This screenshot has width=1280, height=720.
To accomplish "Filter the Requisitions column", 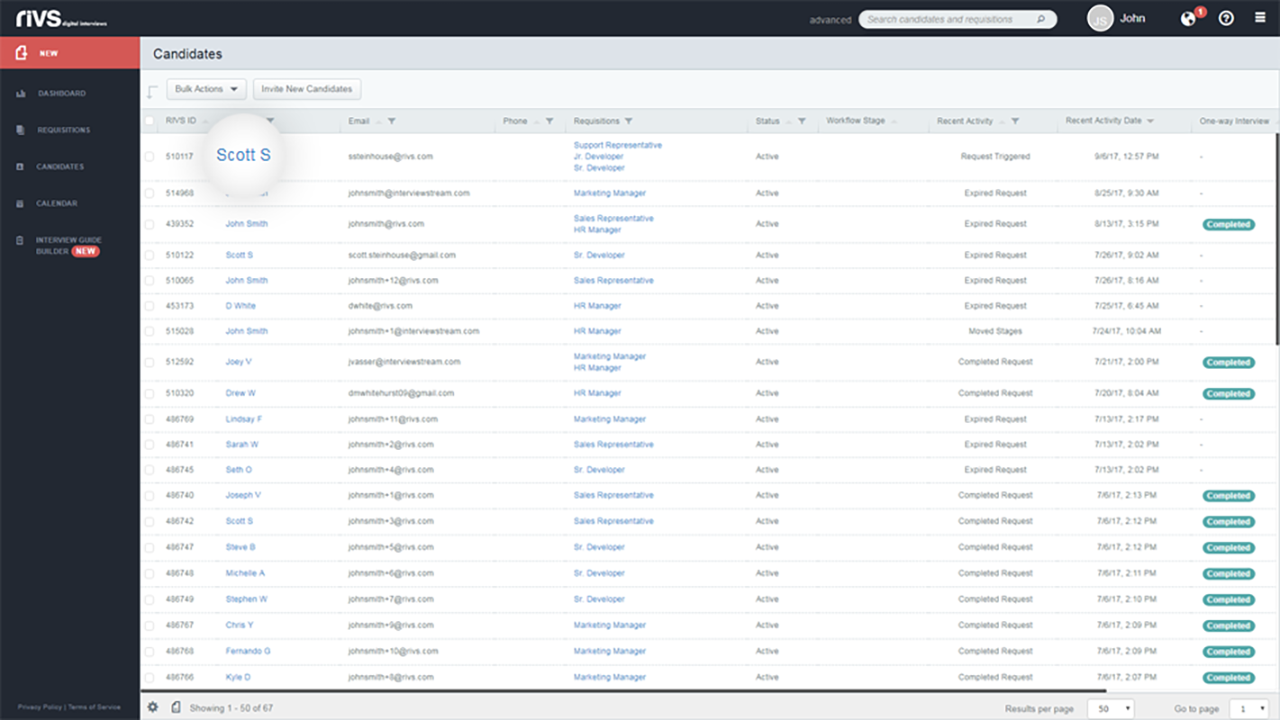I will [628, 121].
